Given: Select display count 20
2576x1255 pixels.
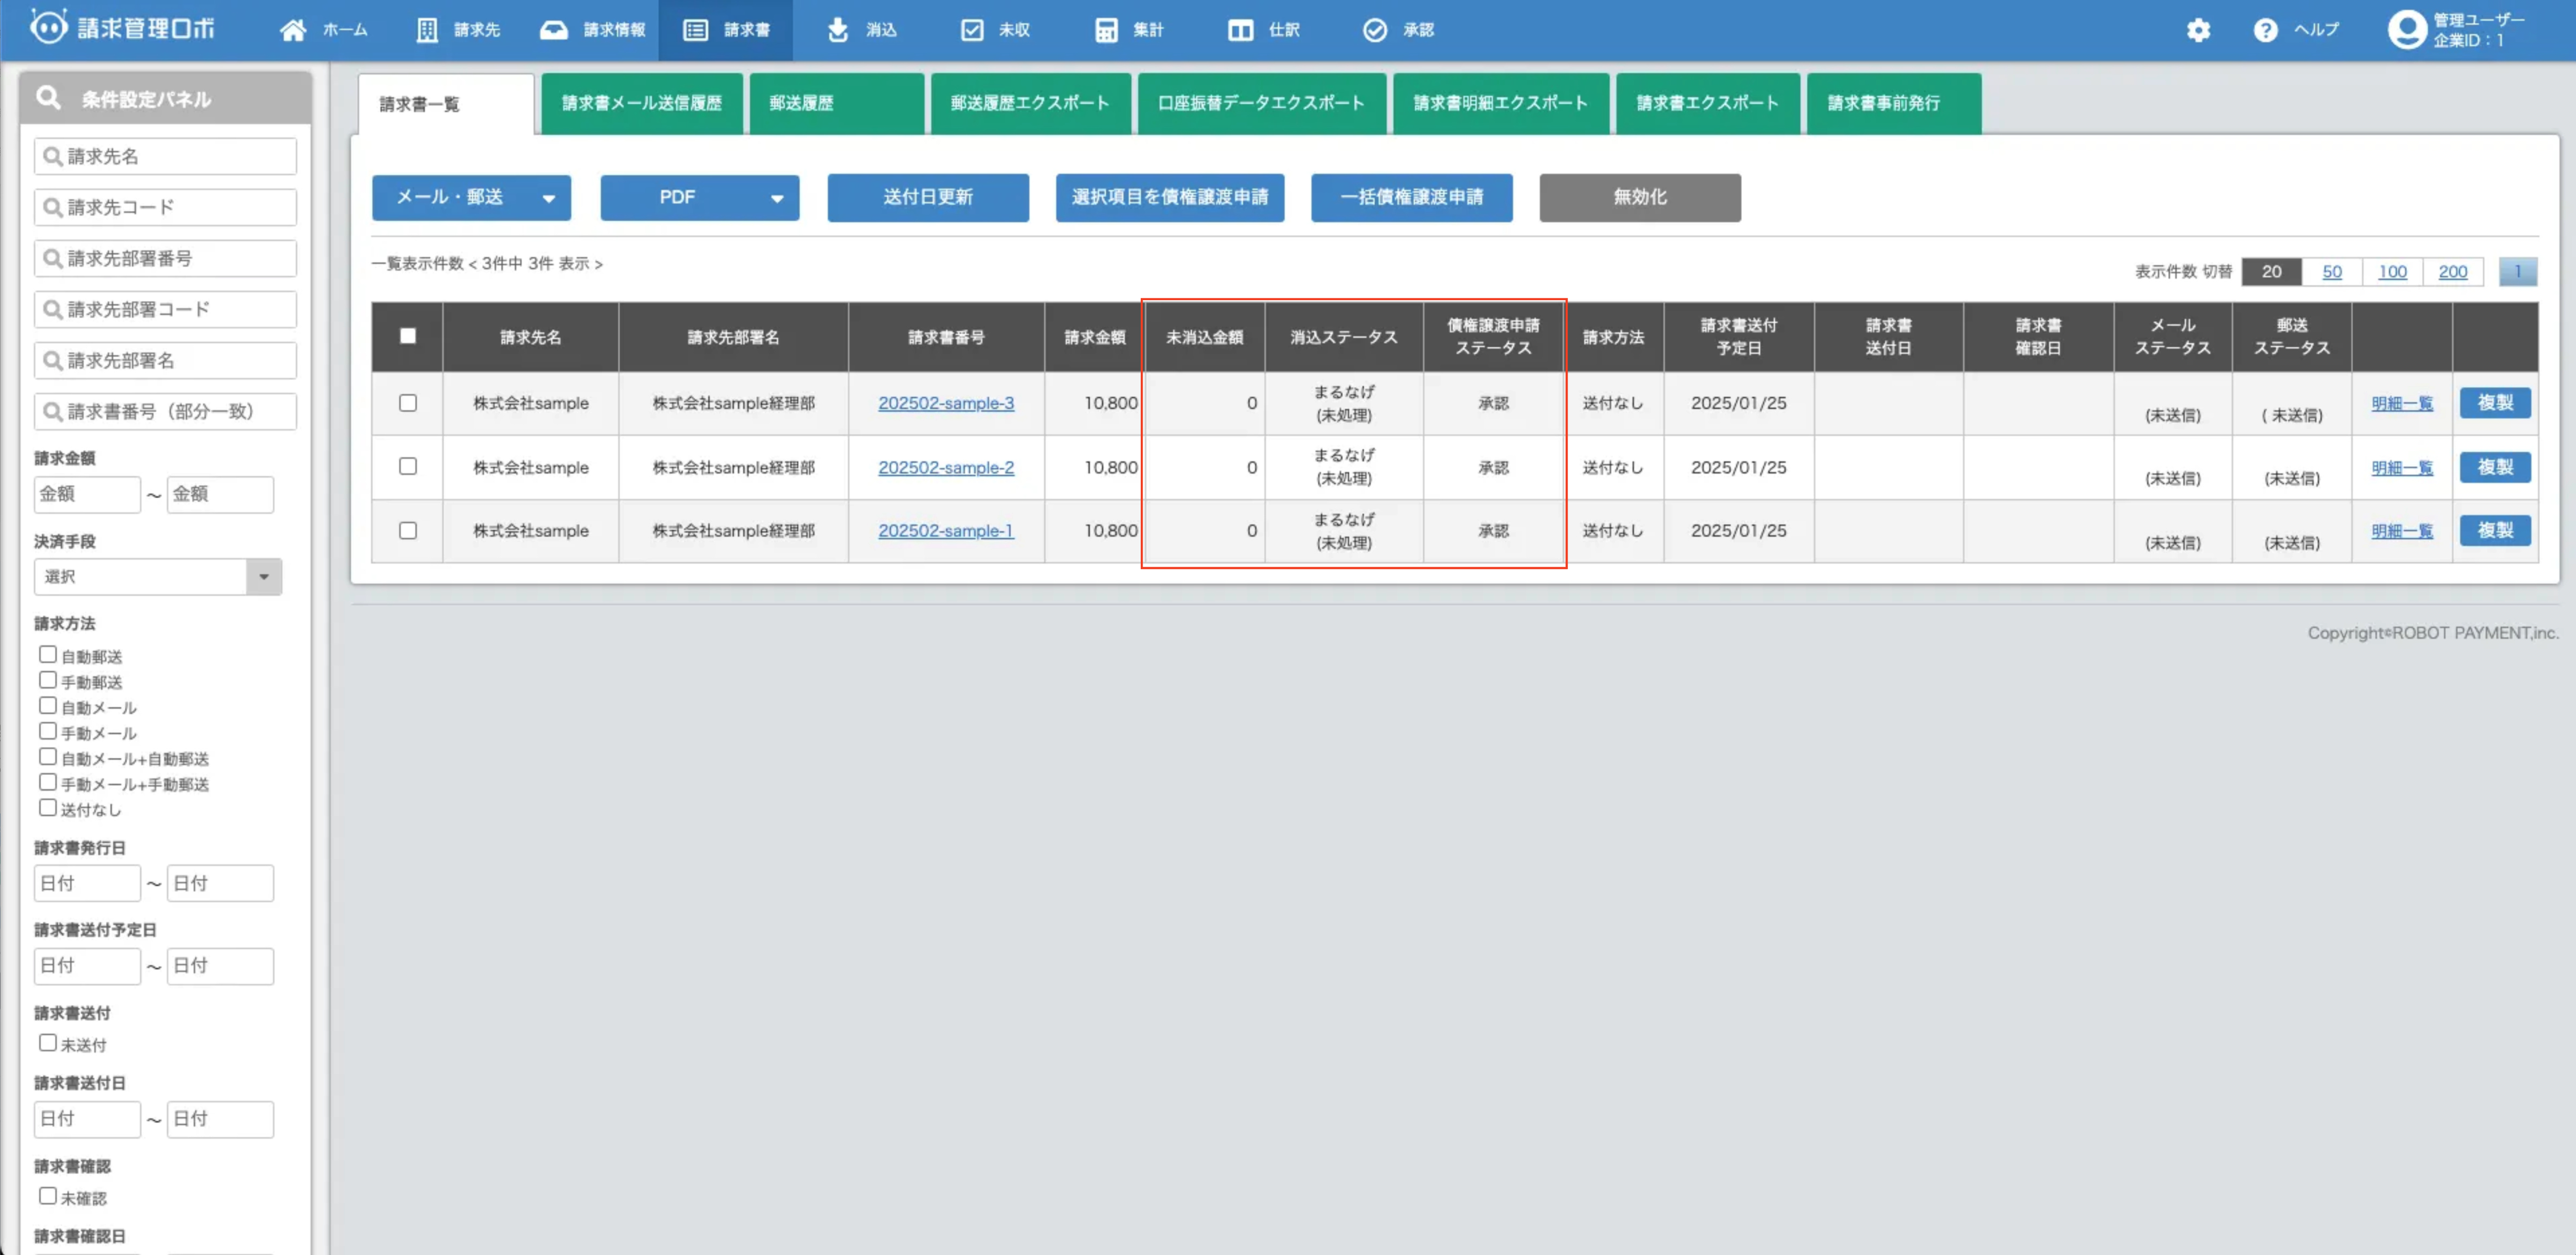Looking at the screenshot, I should pos(2272,271).
